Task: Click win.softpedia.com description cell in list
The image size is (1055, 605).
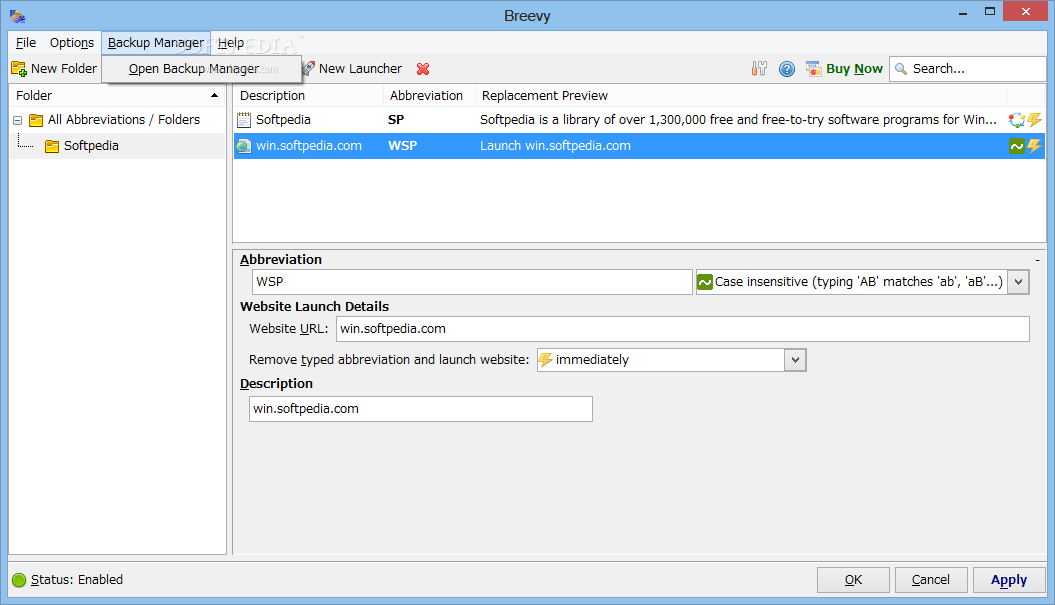Action: [309, 146]
